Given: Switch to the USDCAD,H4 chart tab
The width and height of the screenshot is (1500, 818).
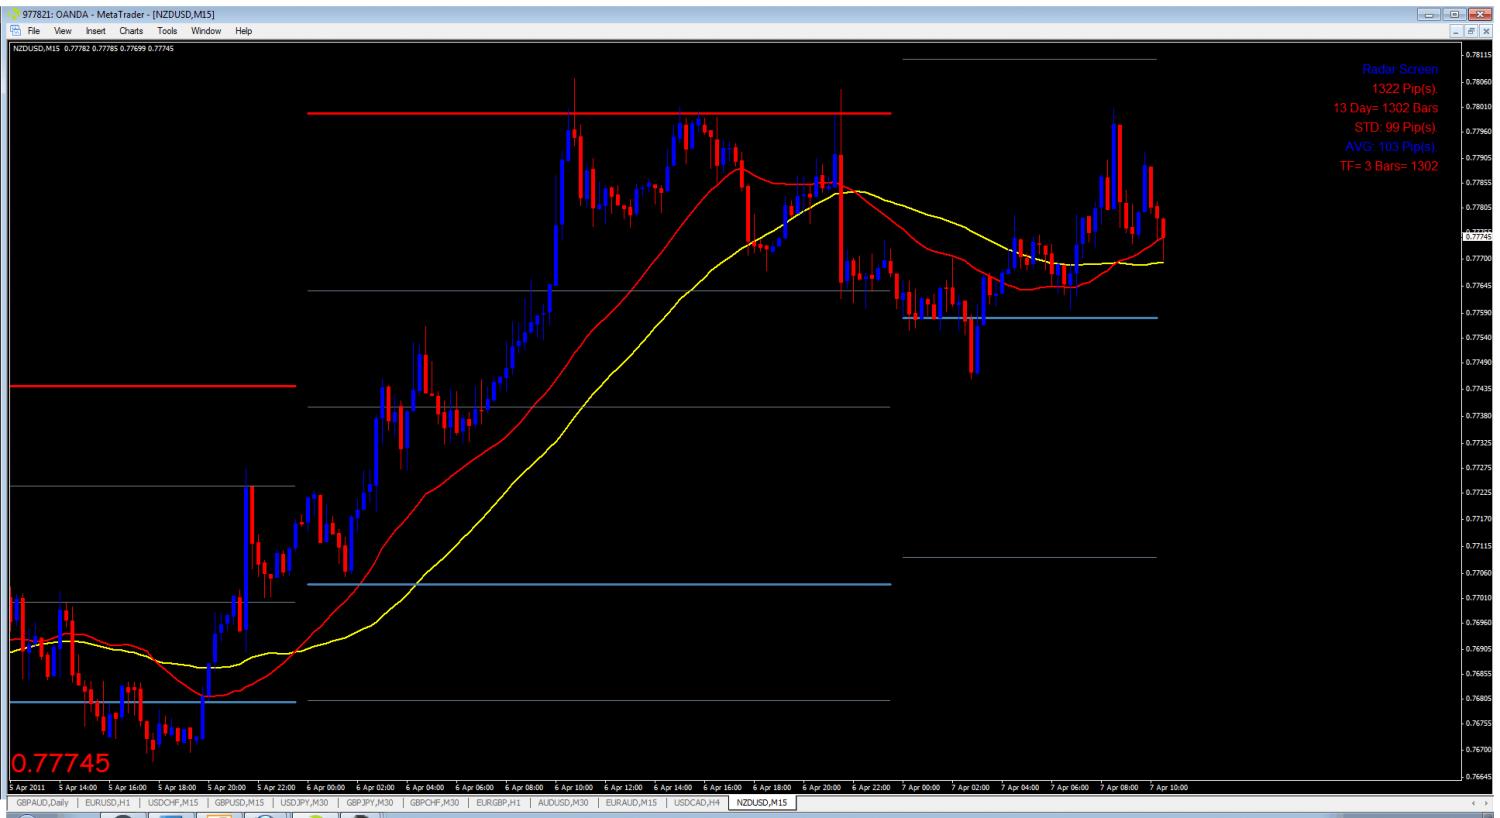Looking at the screenshot, I should point(697,802).
